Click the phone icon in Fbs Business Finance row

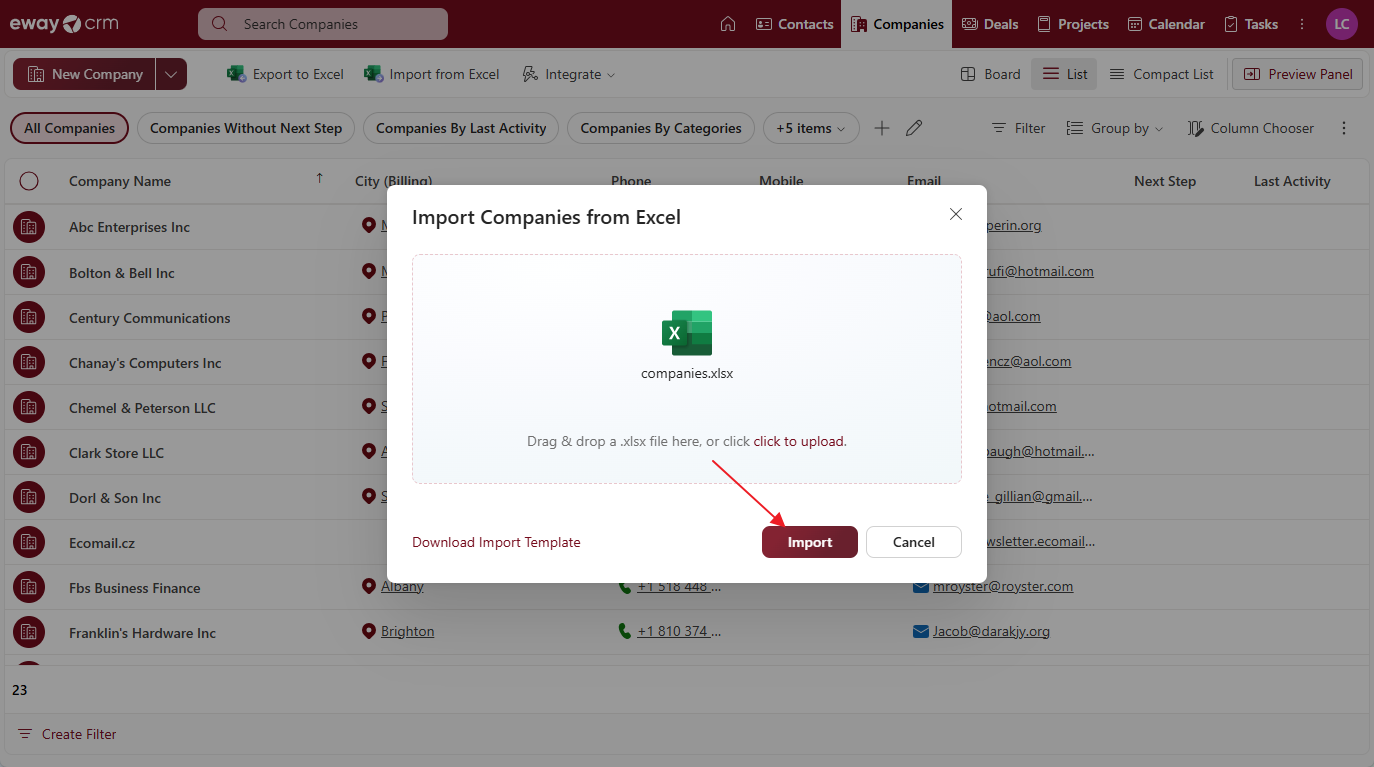tap(625, 586)
